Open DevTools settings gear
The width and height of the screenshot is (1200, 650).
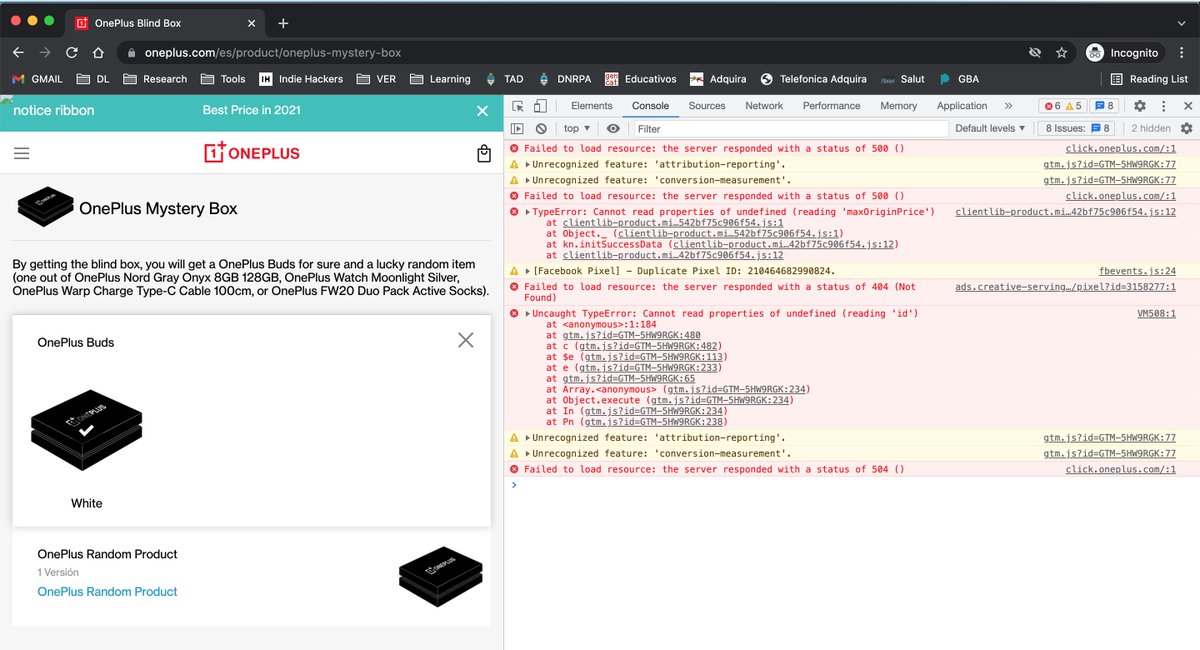[x=1139, y=105]
